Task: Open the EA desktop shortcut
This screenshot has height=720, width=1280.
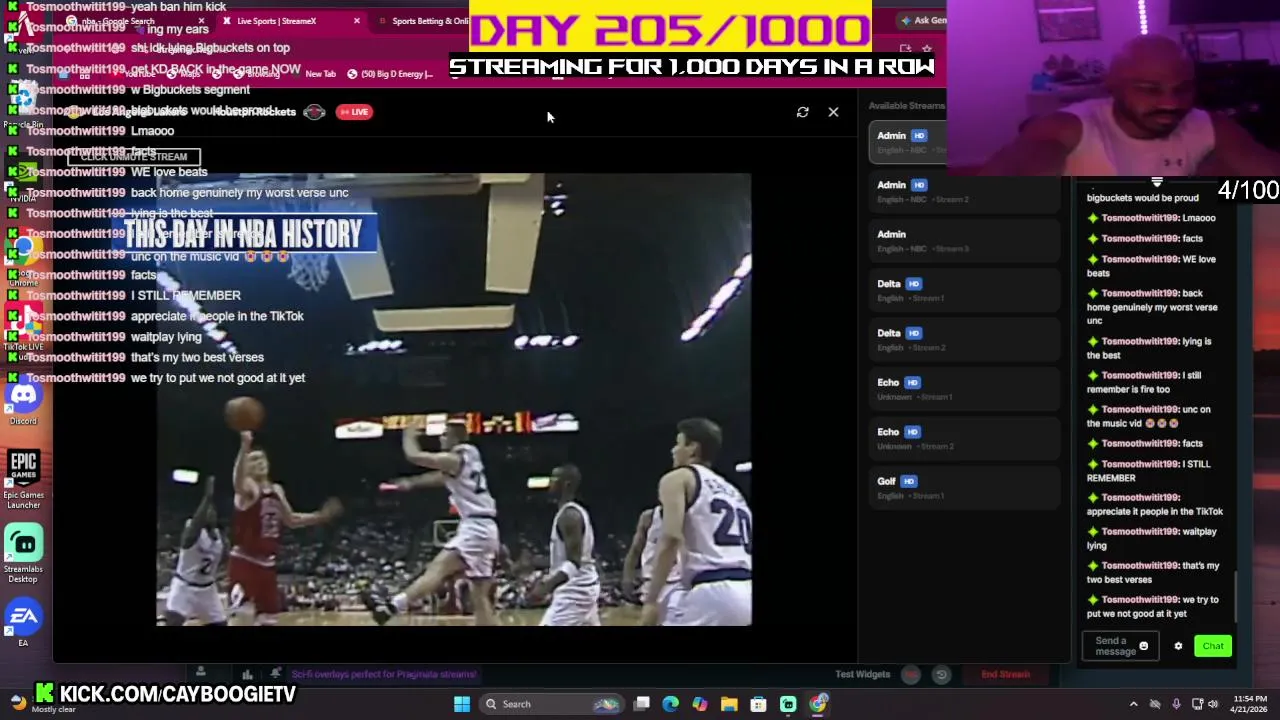Action: click(23, 623)
